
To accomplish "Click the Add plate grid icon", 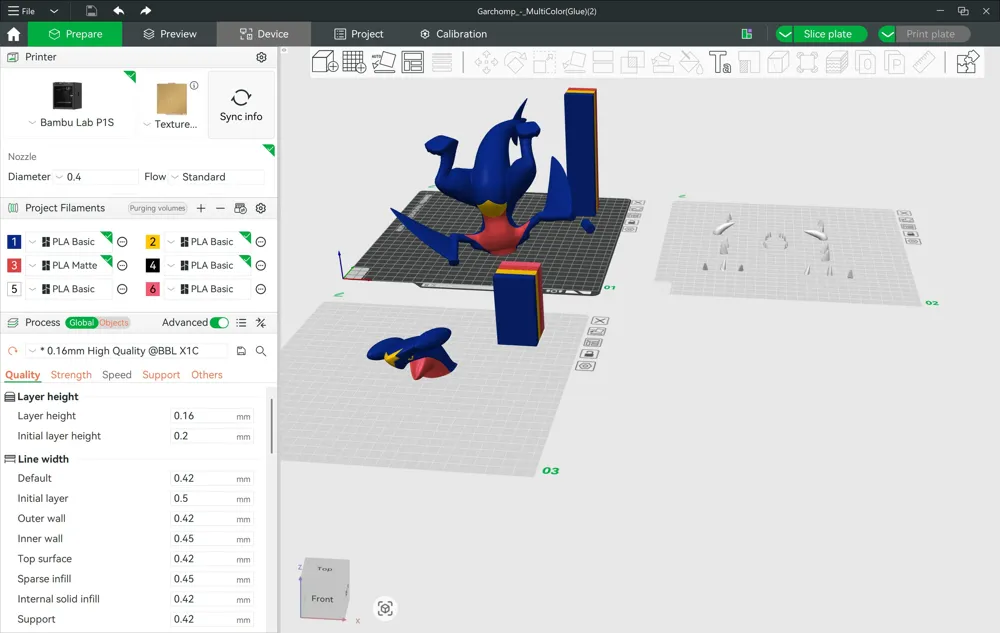I will pos(354,62).
